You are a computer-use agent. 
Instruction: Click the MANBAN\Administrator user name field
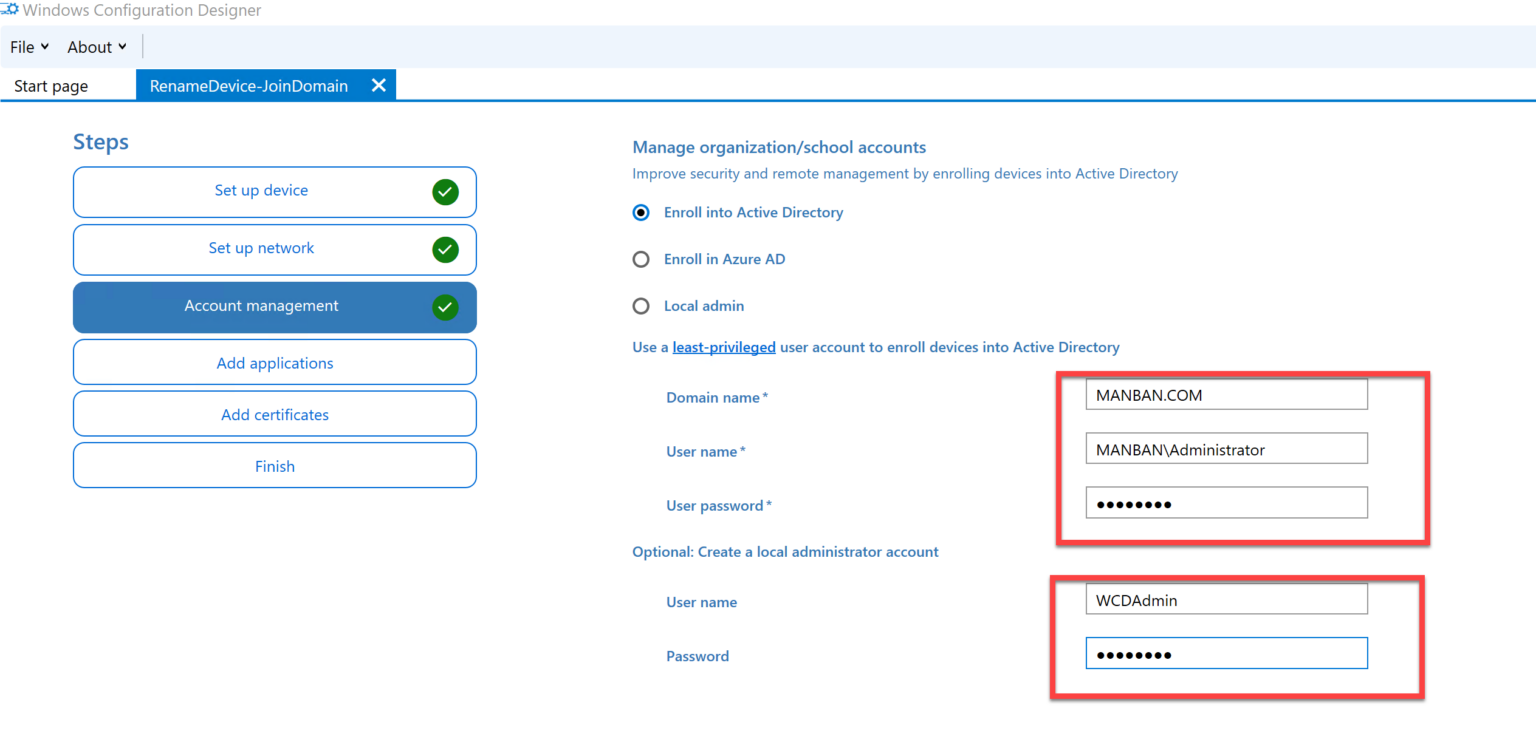pyautogui.click(x=1226, y=448)
